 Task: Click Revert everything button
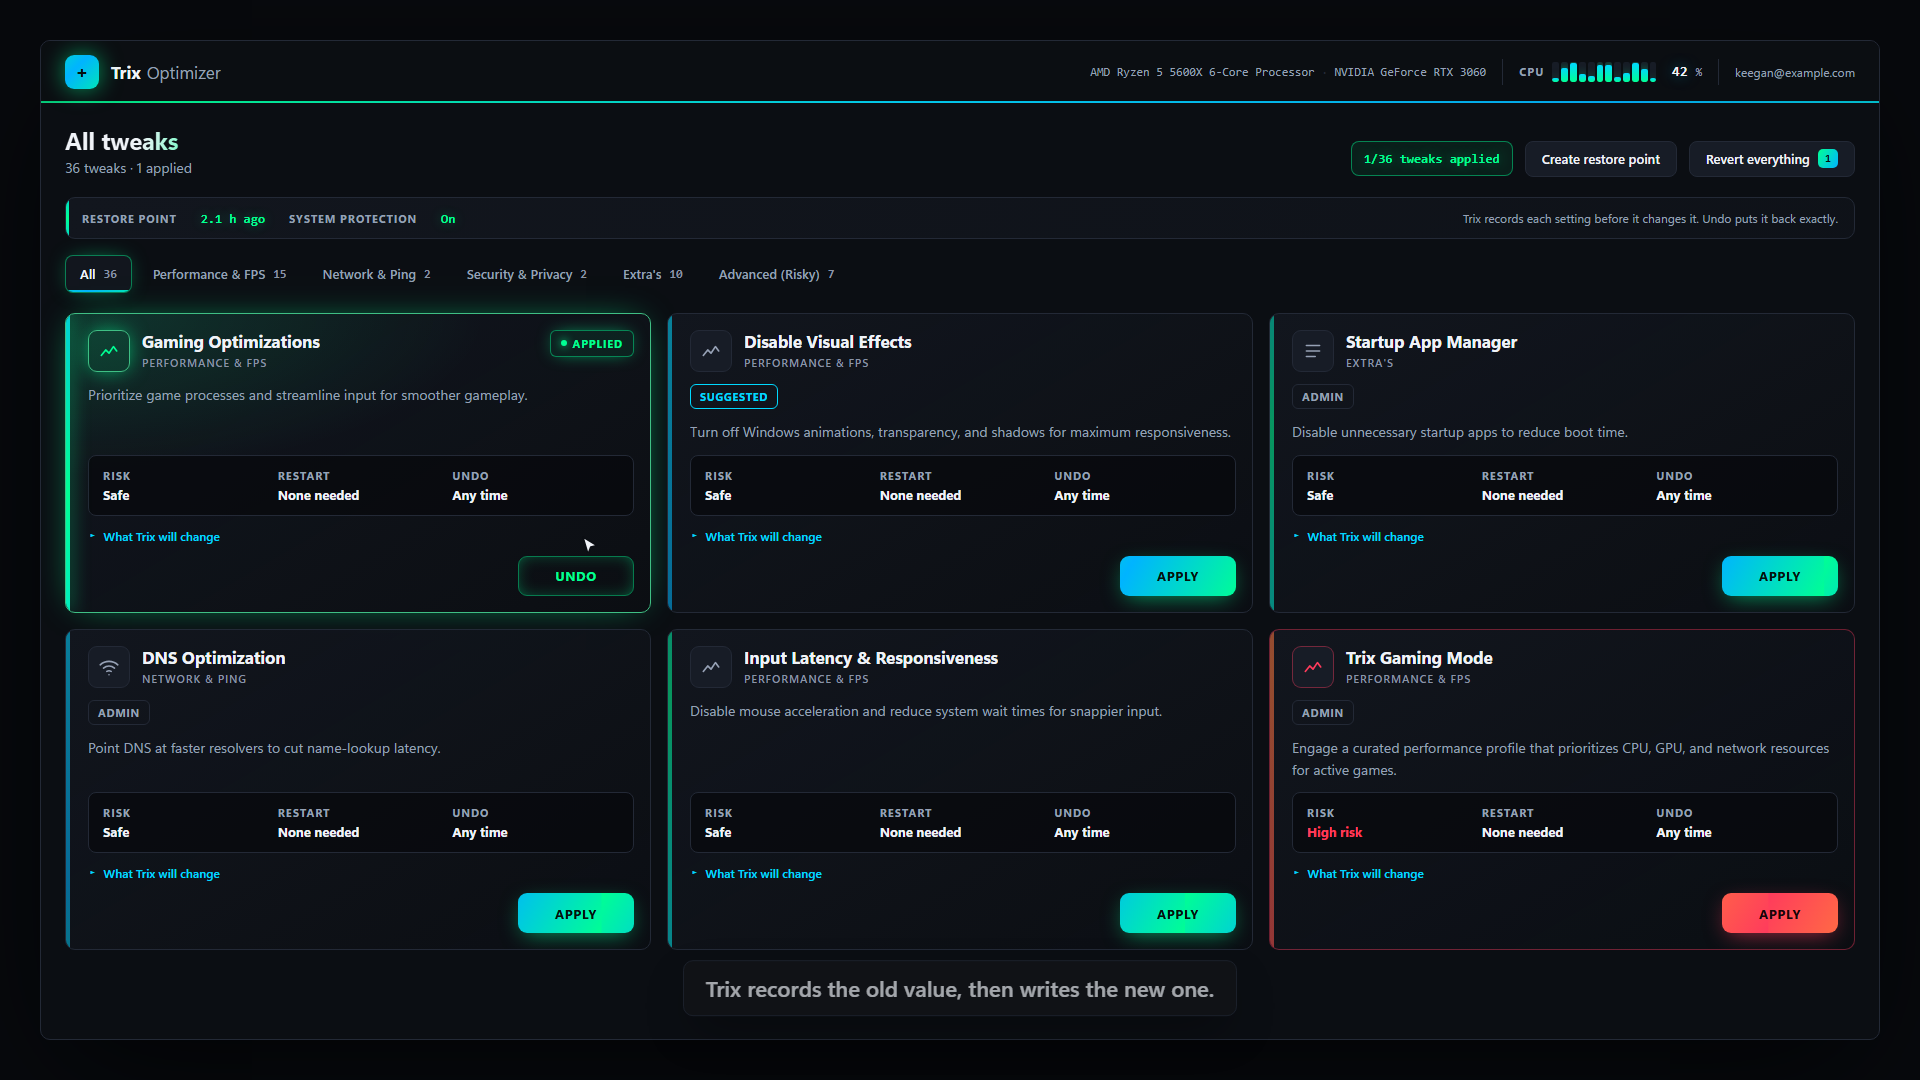click(x=1771, y=159)
